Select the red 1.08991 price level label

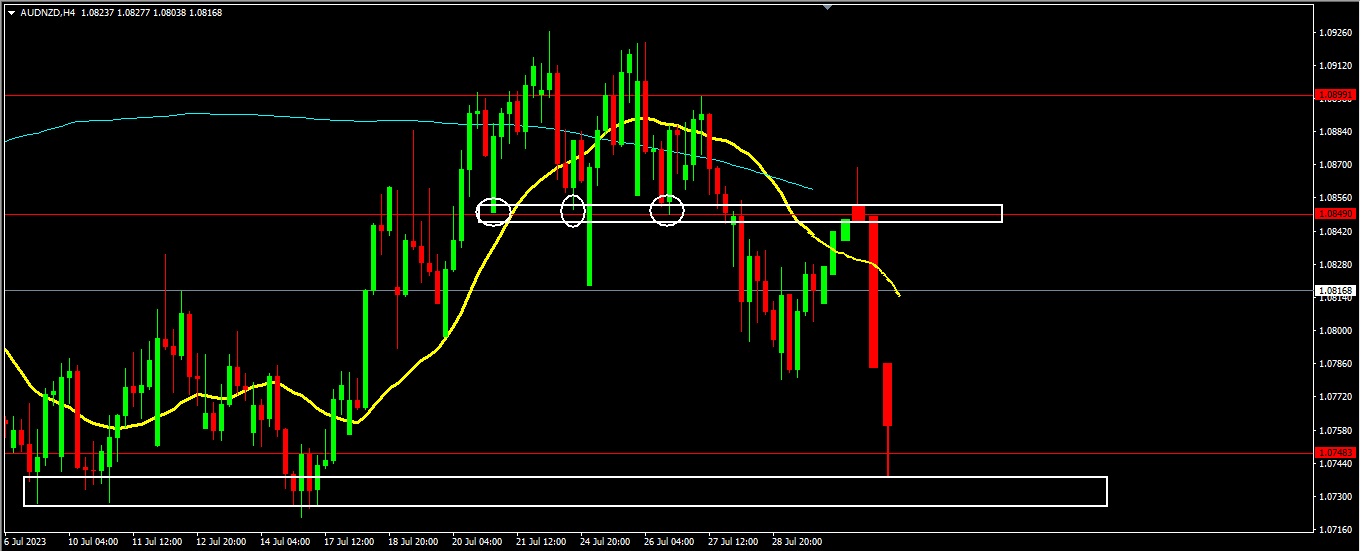(x=1335, y=95)
